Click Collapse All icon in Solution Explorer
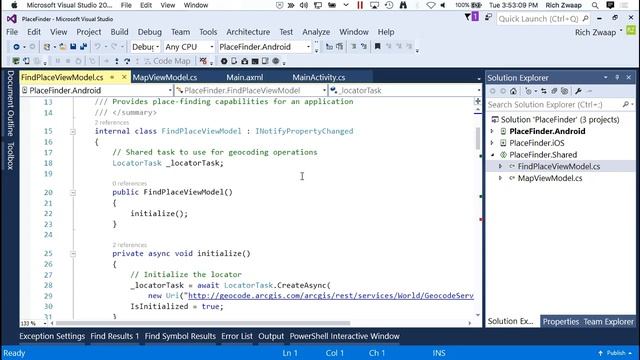 click(x=554, y=91)
